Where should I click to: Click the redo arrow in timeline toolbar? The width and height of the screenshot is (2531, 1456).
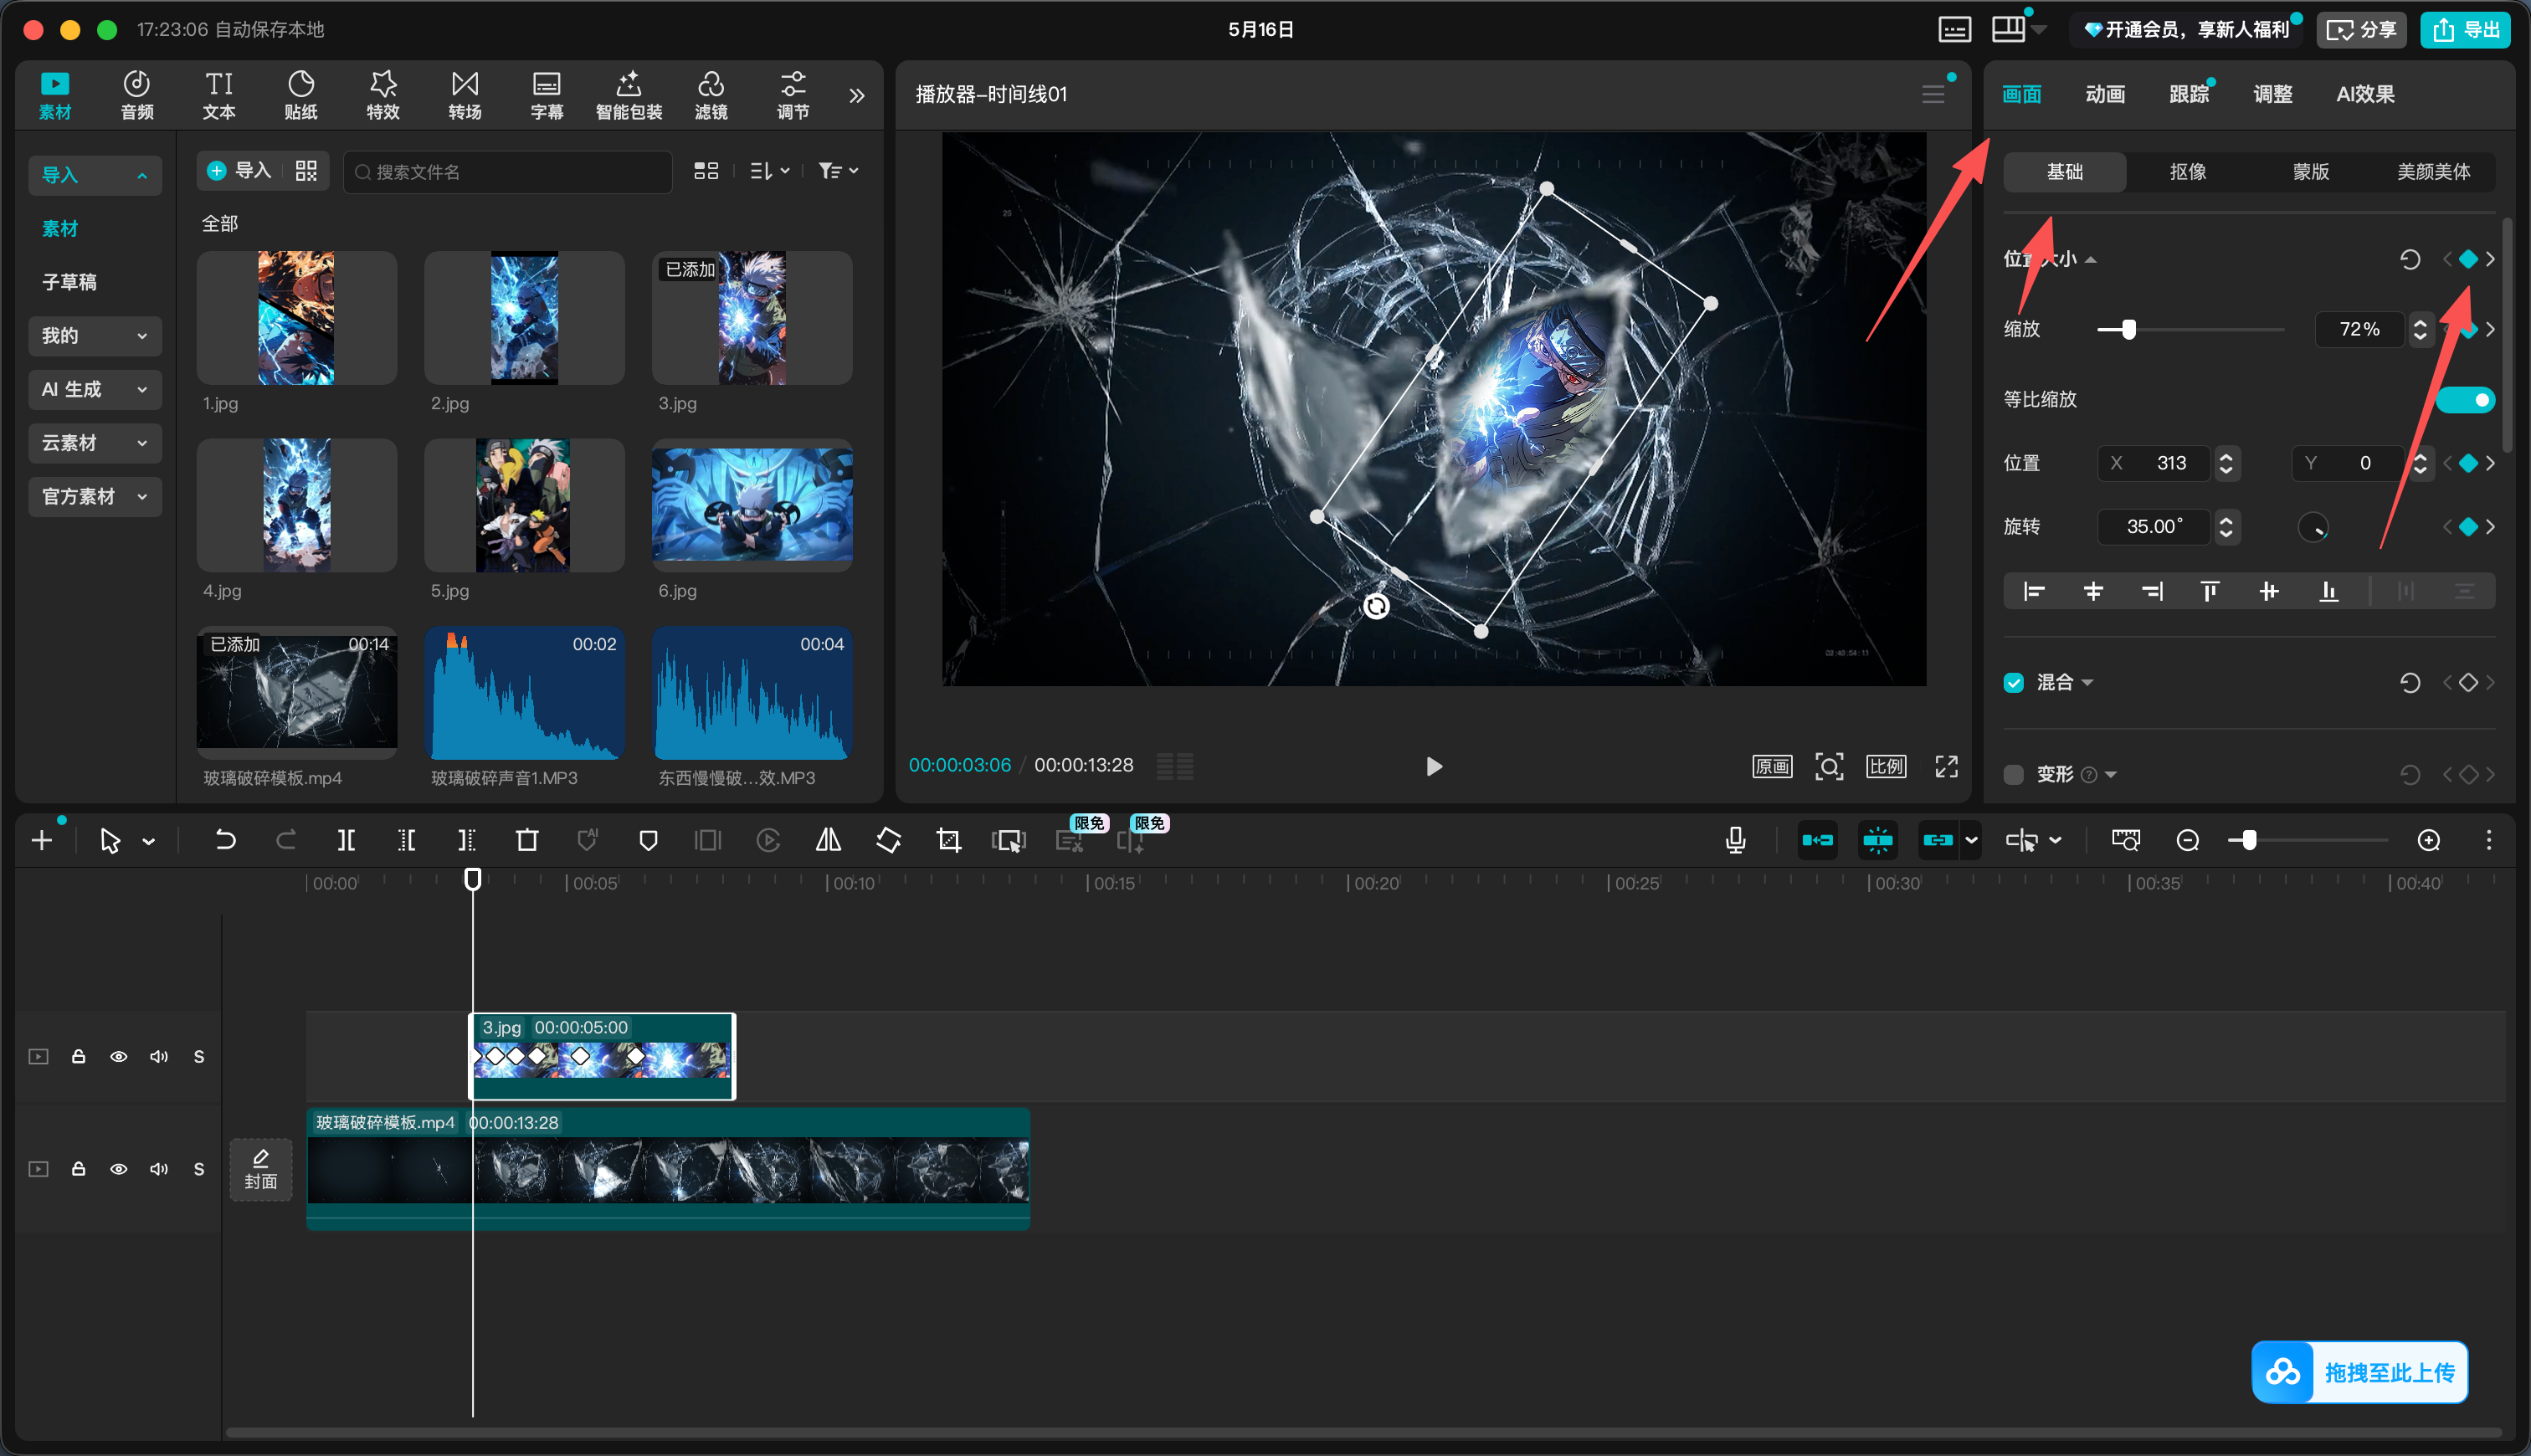286,841
